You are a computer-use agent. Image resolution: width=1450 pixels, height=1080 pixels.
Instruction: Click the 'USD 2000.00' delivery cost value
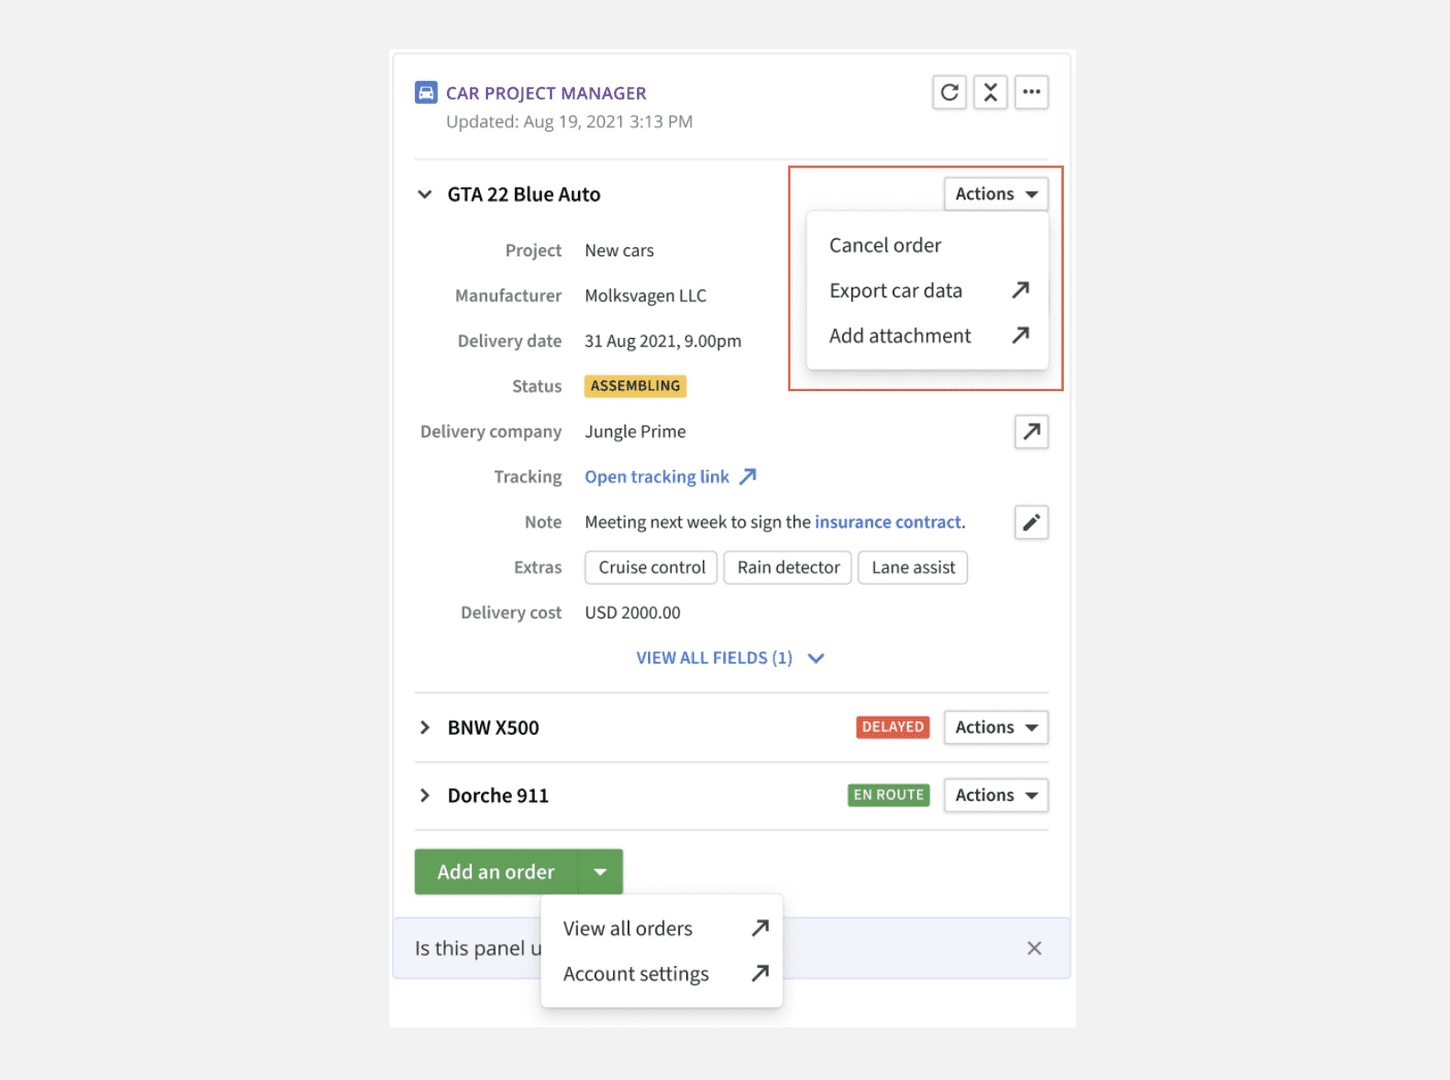[x=632, y=613]
